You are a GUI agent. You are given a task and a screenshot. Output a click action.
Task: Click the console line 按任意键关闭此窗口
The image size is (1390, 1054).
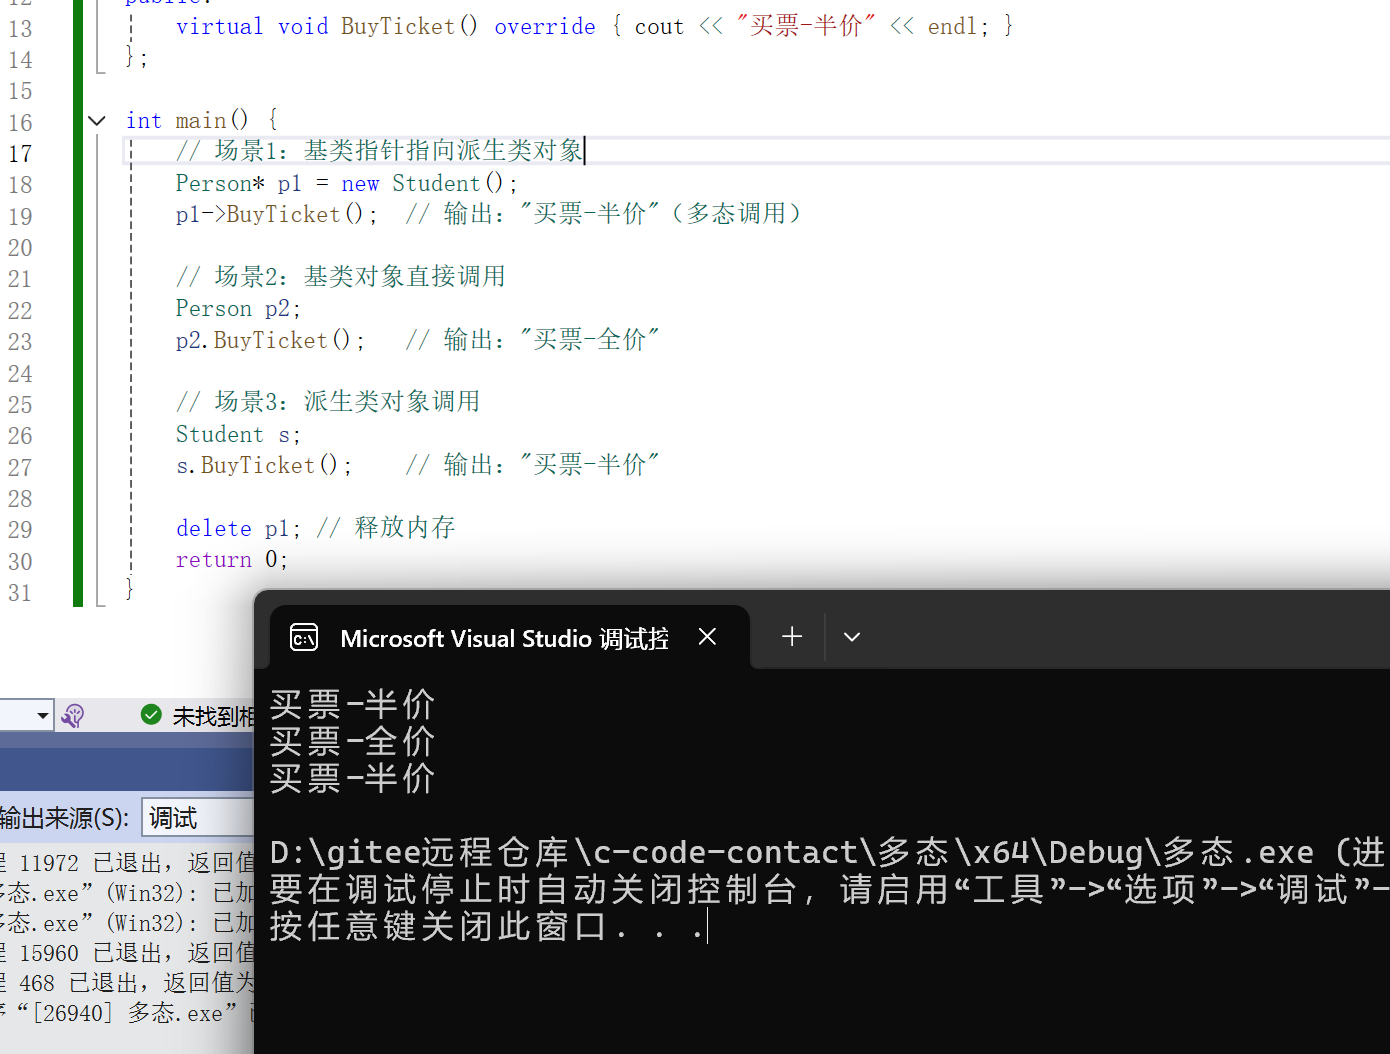coord(487,926)
